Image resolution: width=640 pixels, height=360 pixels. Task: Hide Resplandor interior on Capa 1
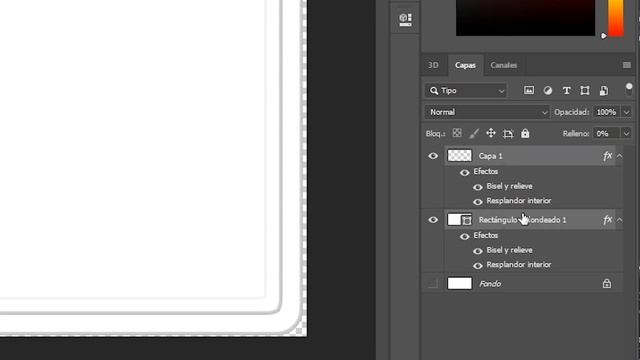coord(478,202)
